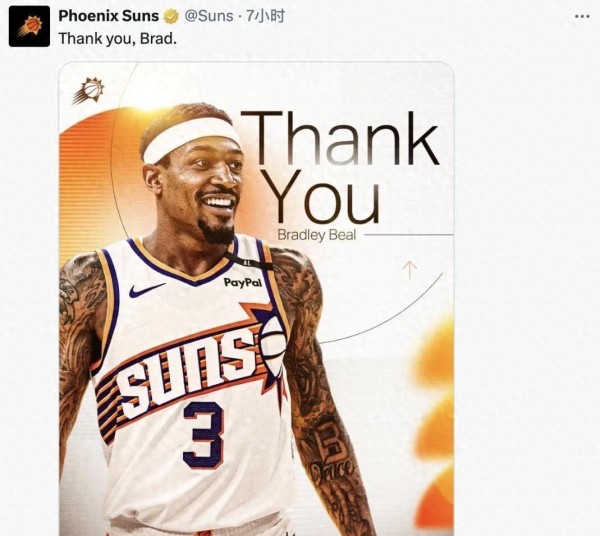Click the Suns logo on the poster
Image resolution: width=600 pixels, height=536 pixels.
pyautogui.click(x=88, y=90)
